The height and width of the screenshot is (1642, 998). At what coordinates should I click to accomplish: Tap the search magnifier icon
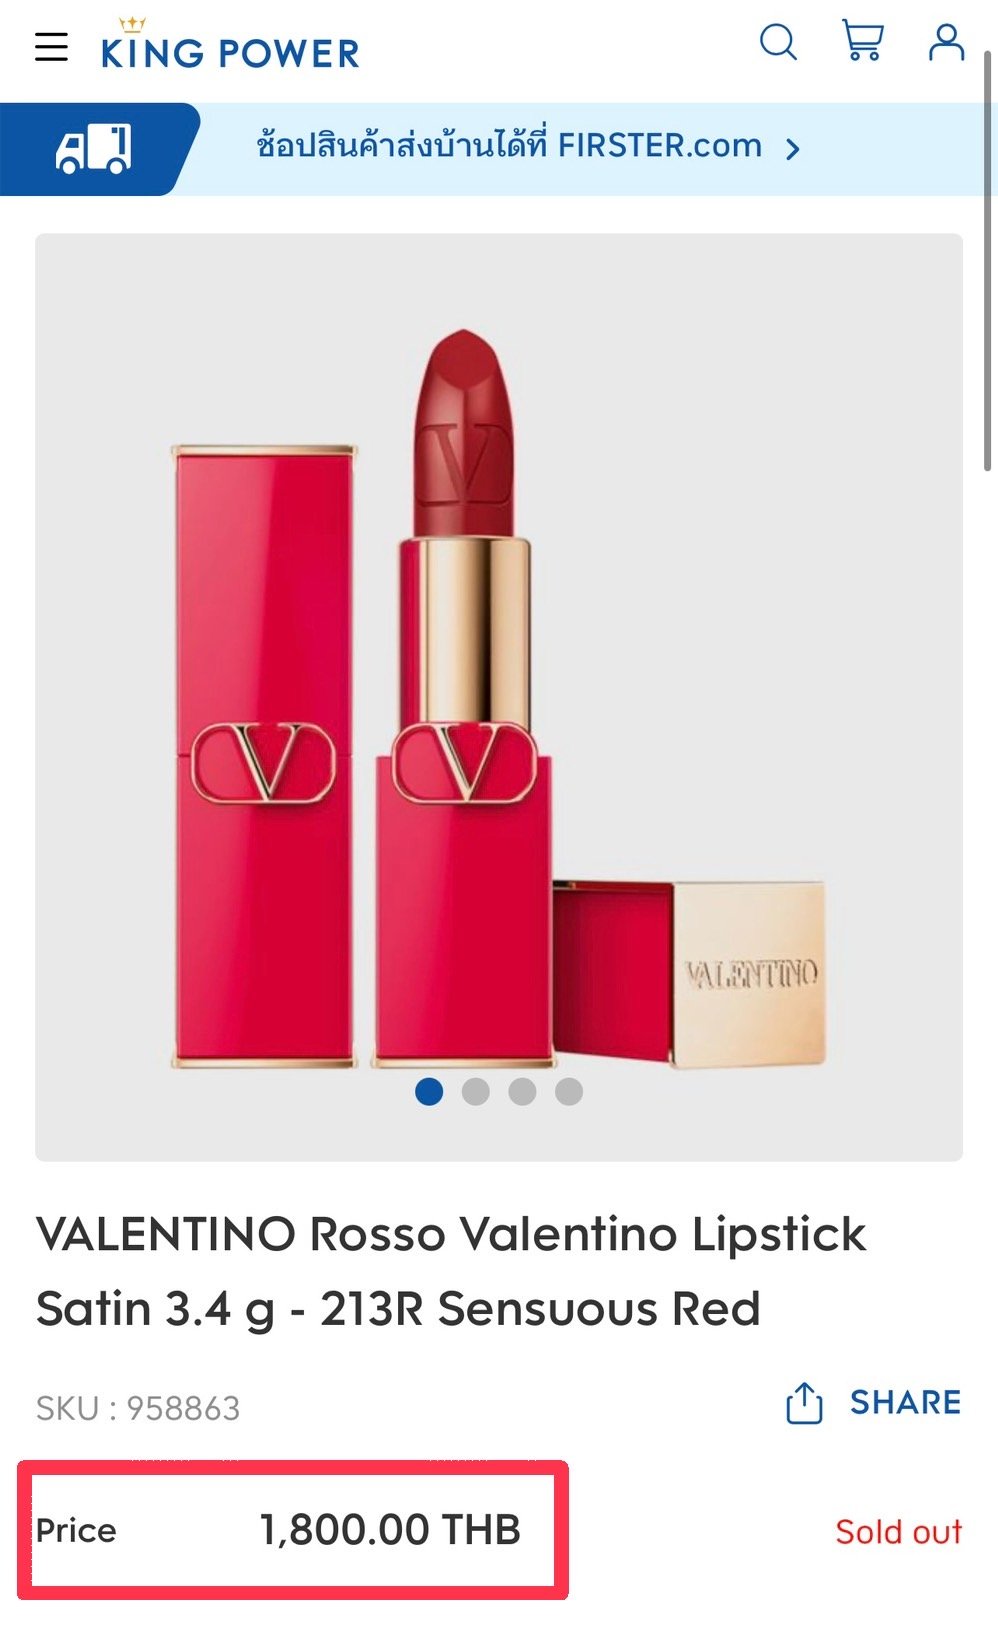(x=778, y=42)
